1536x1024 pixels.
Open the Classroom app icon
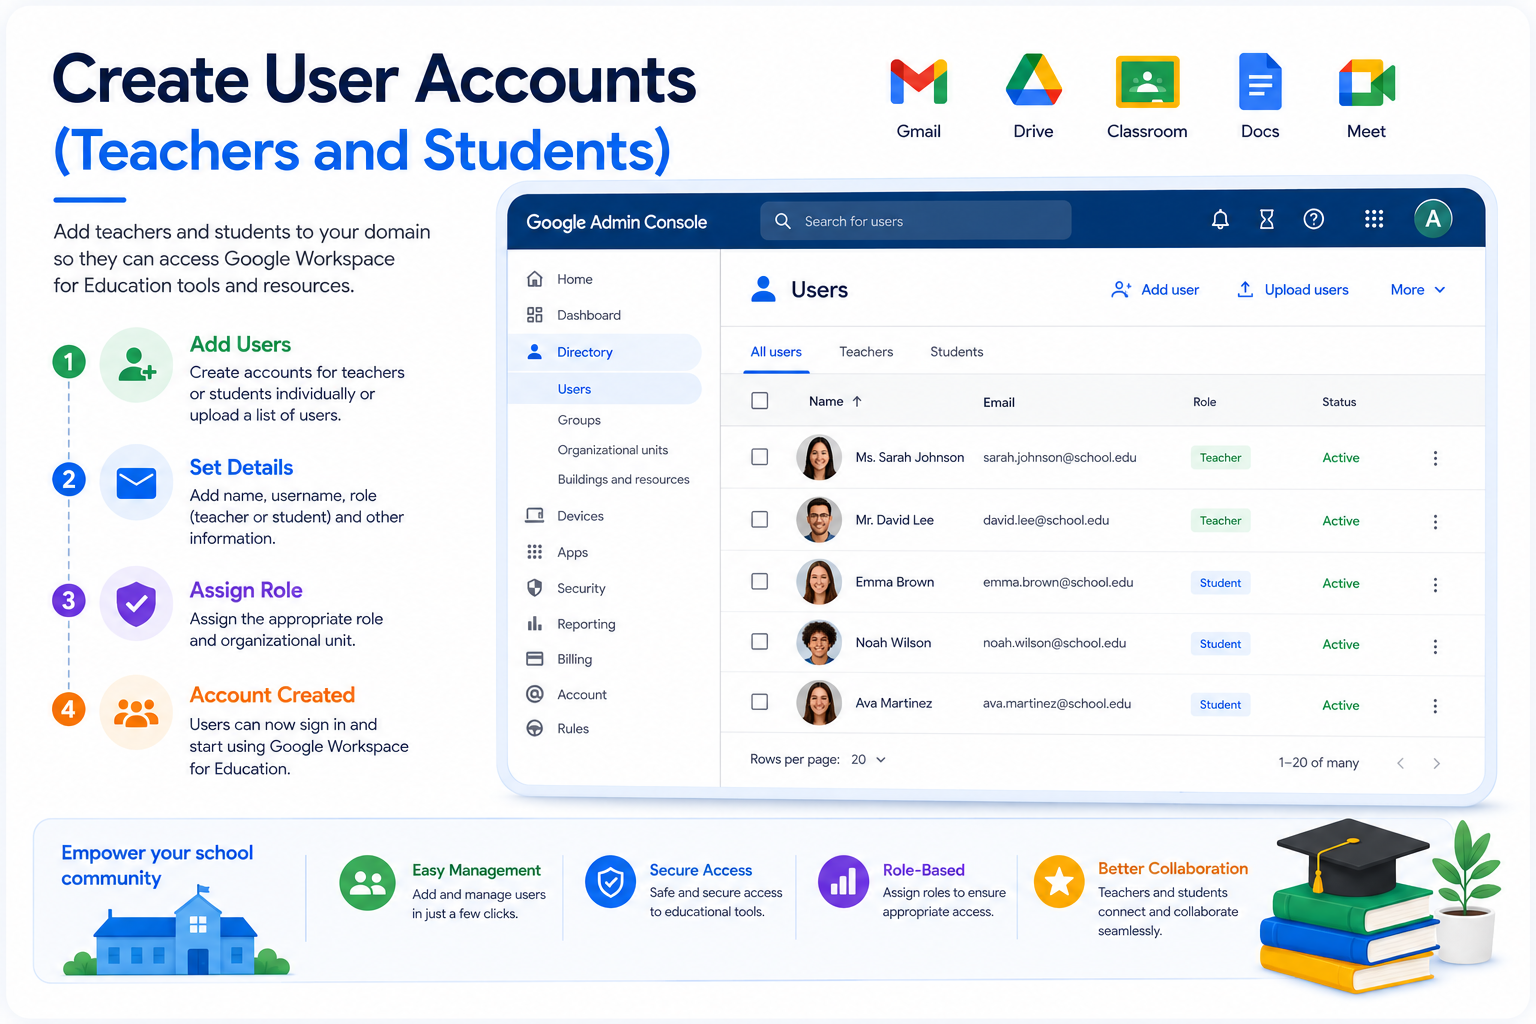(1147, 82)
